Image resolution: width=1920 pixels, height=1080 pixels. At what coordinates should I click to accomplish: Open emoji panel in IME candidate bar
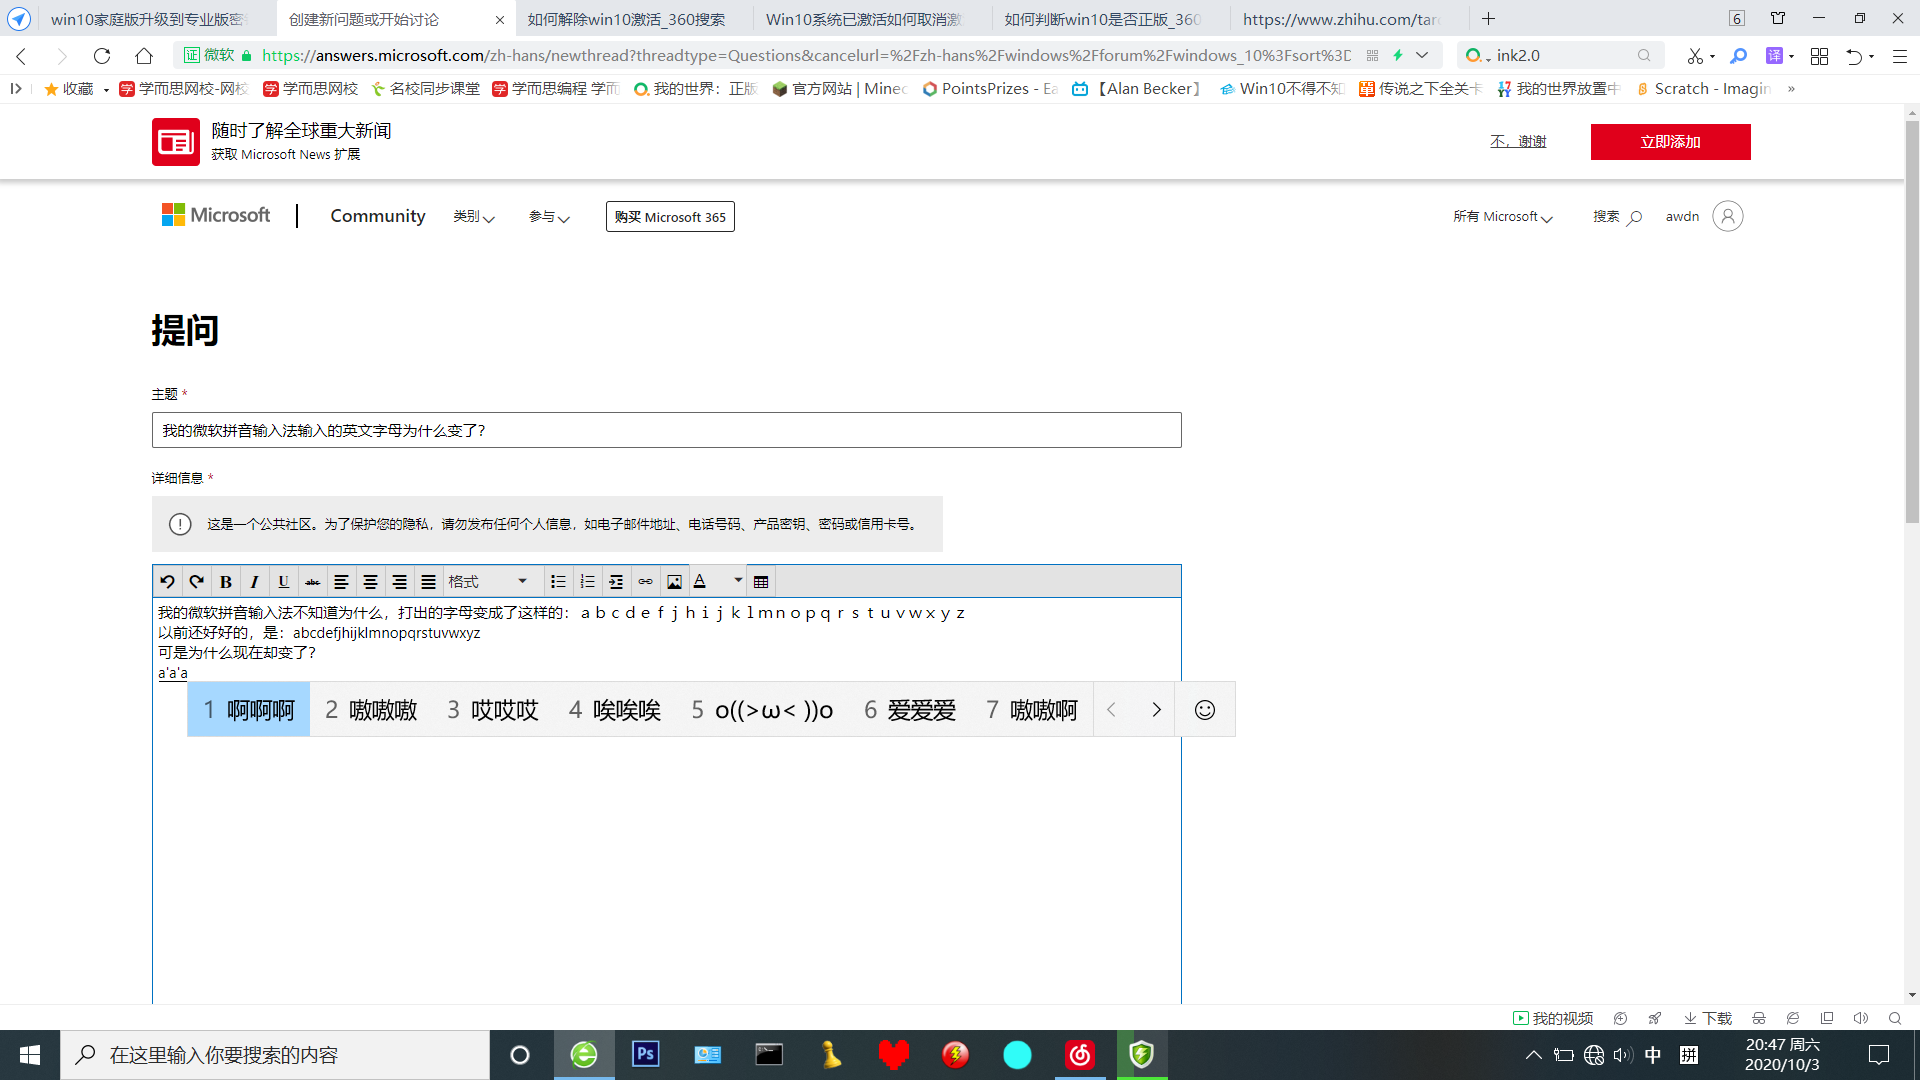coord(1205,710)
